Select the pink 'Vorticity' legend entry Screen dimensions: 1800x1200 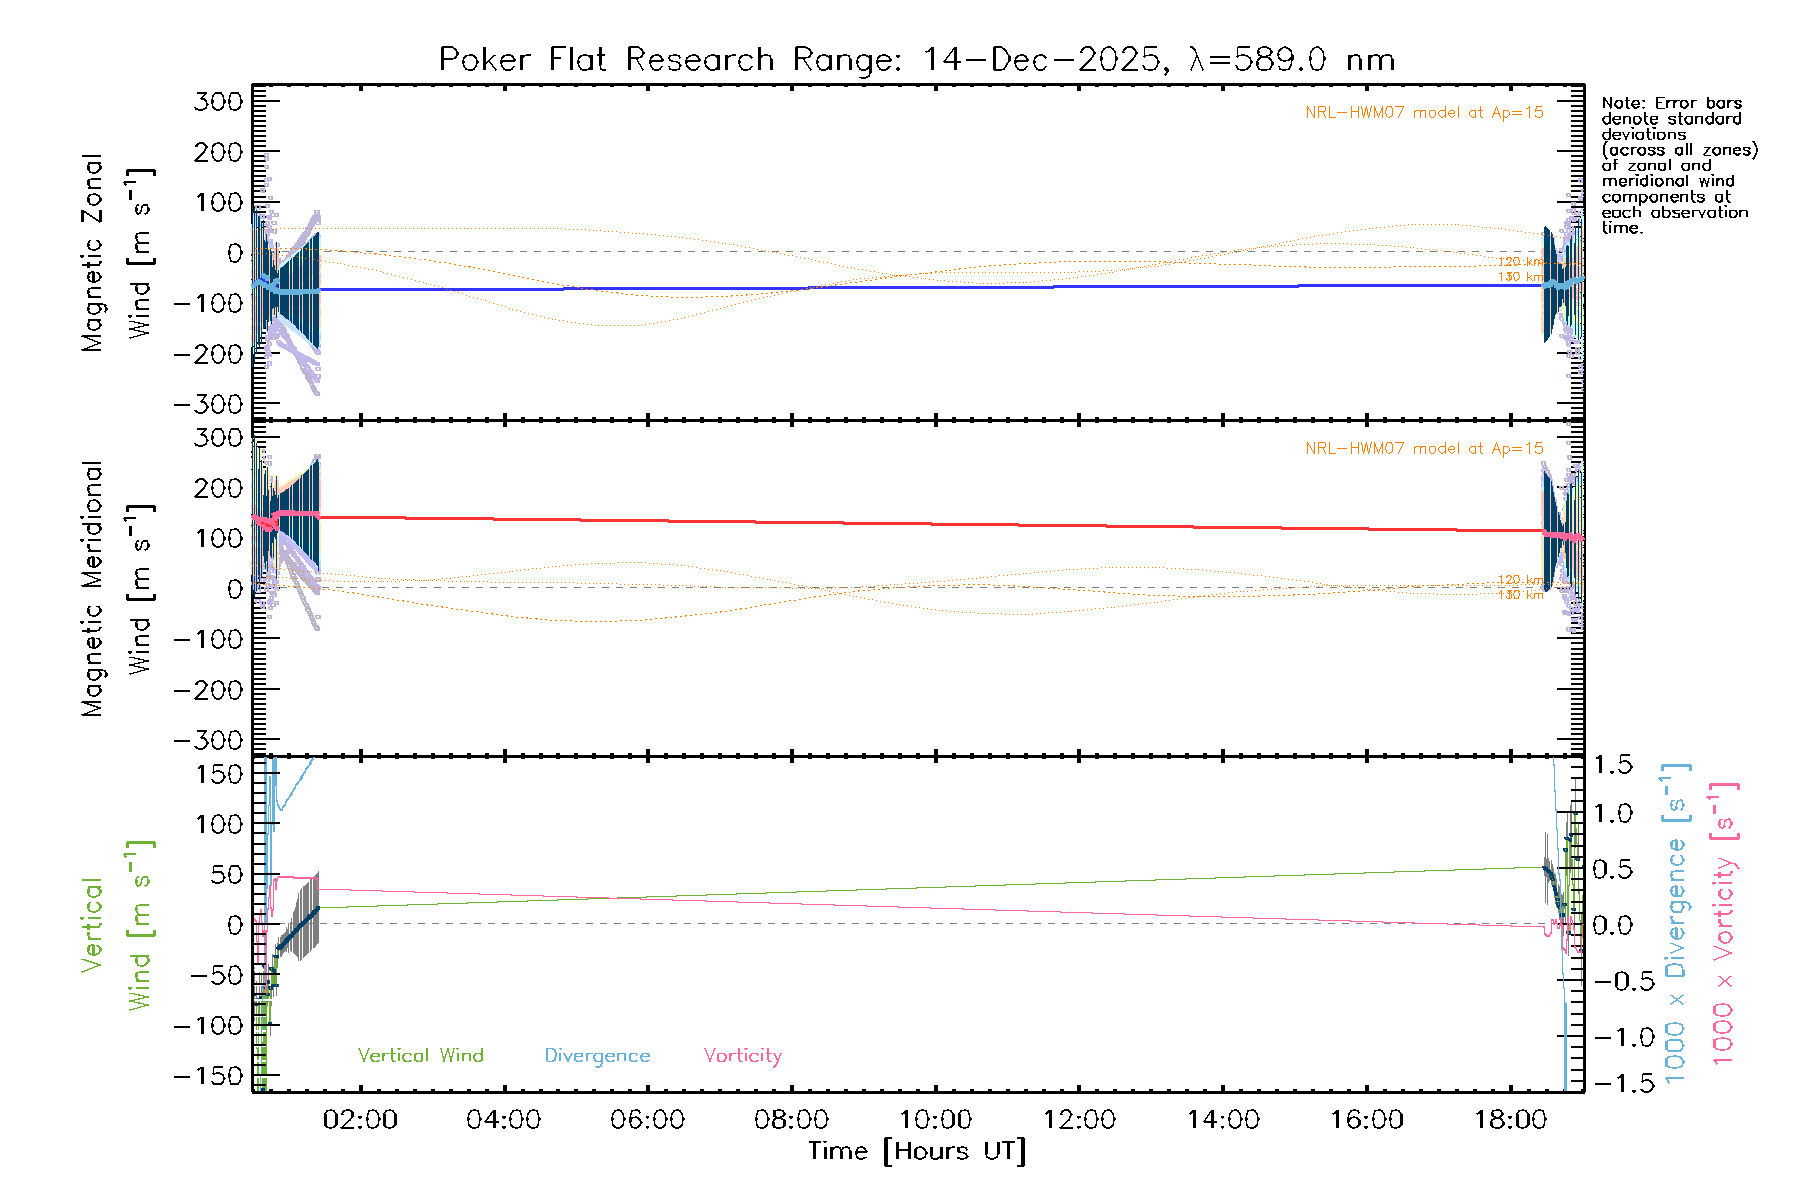(x=742, y=1055)
